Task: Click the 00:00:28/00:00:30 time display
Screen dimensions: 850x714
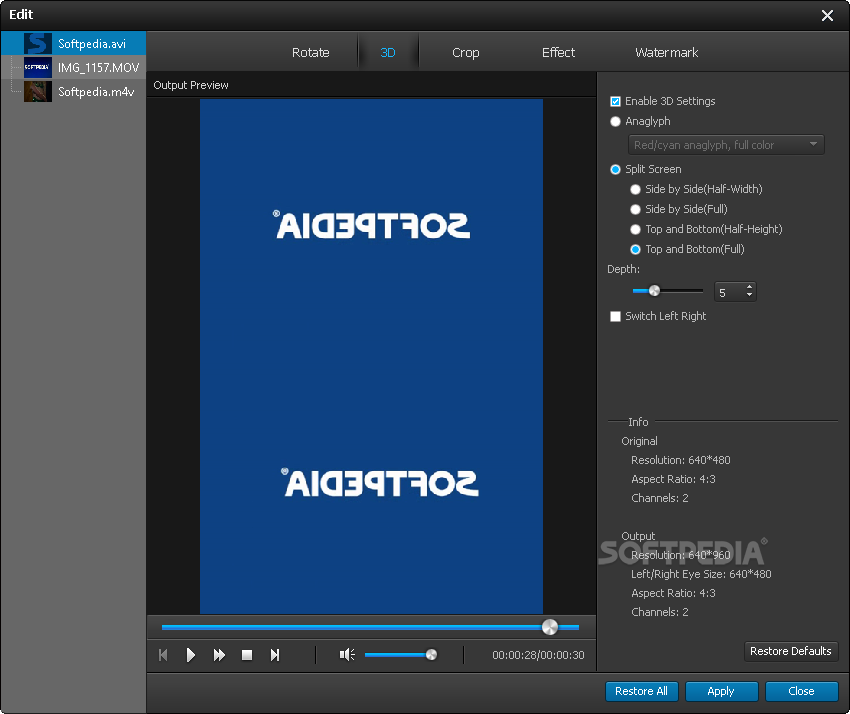Action: pos(538,655)
